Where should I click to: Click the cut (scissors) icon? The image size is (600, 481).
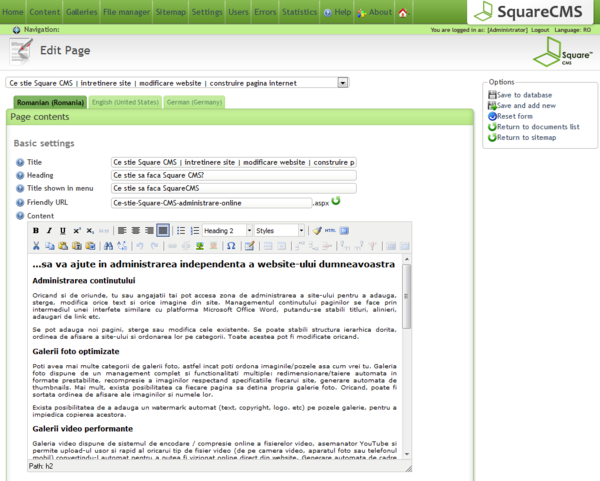37,246
